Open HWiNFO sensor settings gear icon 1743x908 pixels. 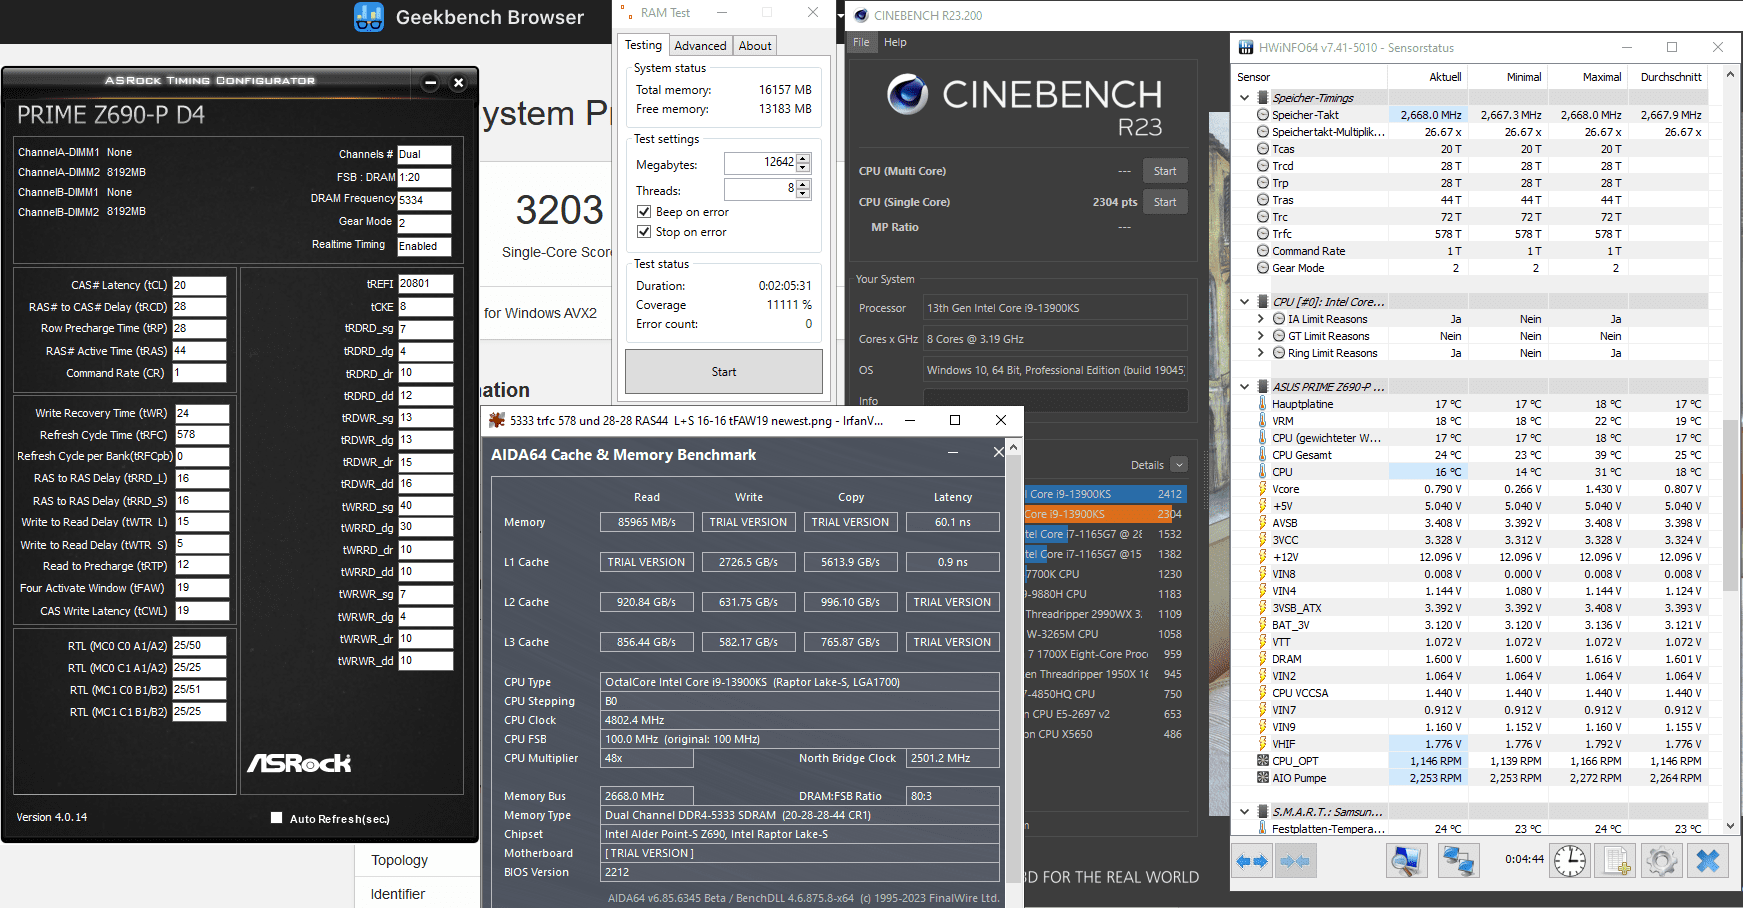(1662, 861)
